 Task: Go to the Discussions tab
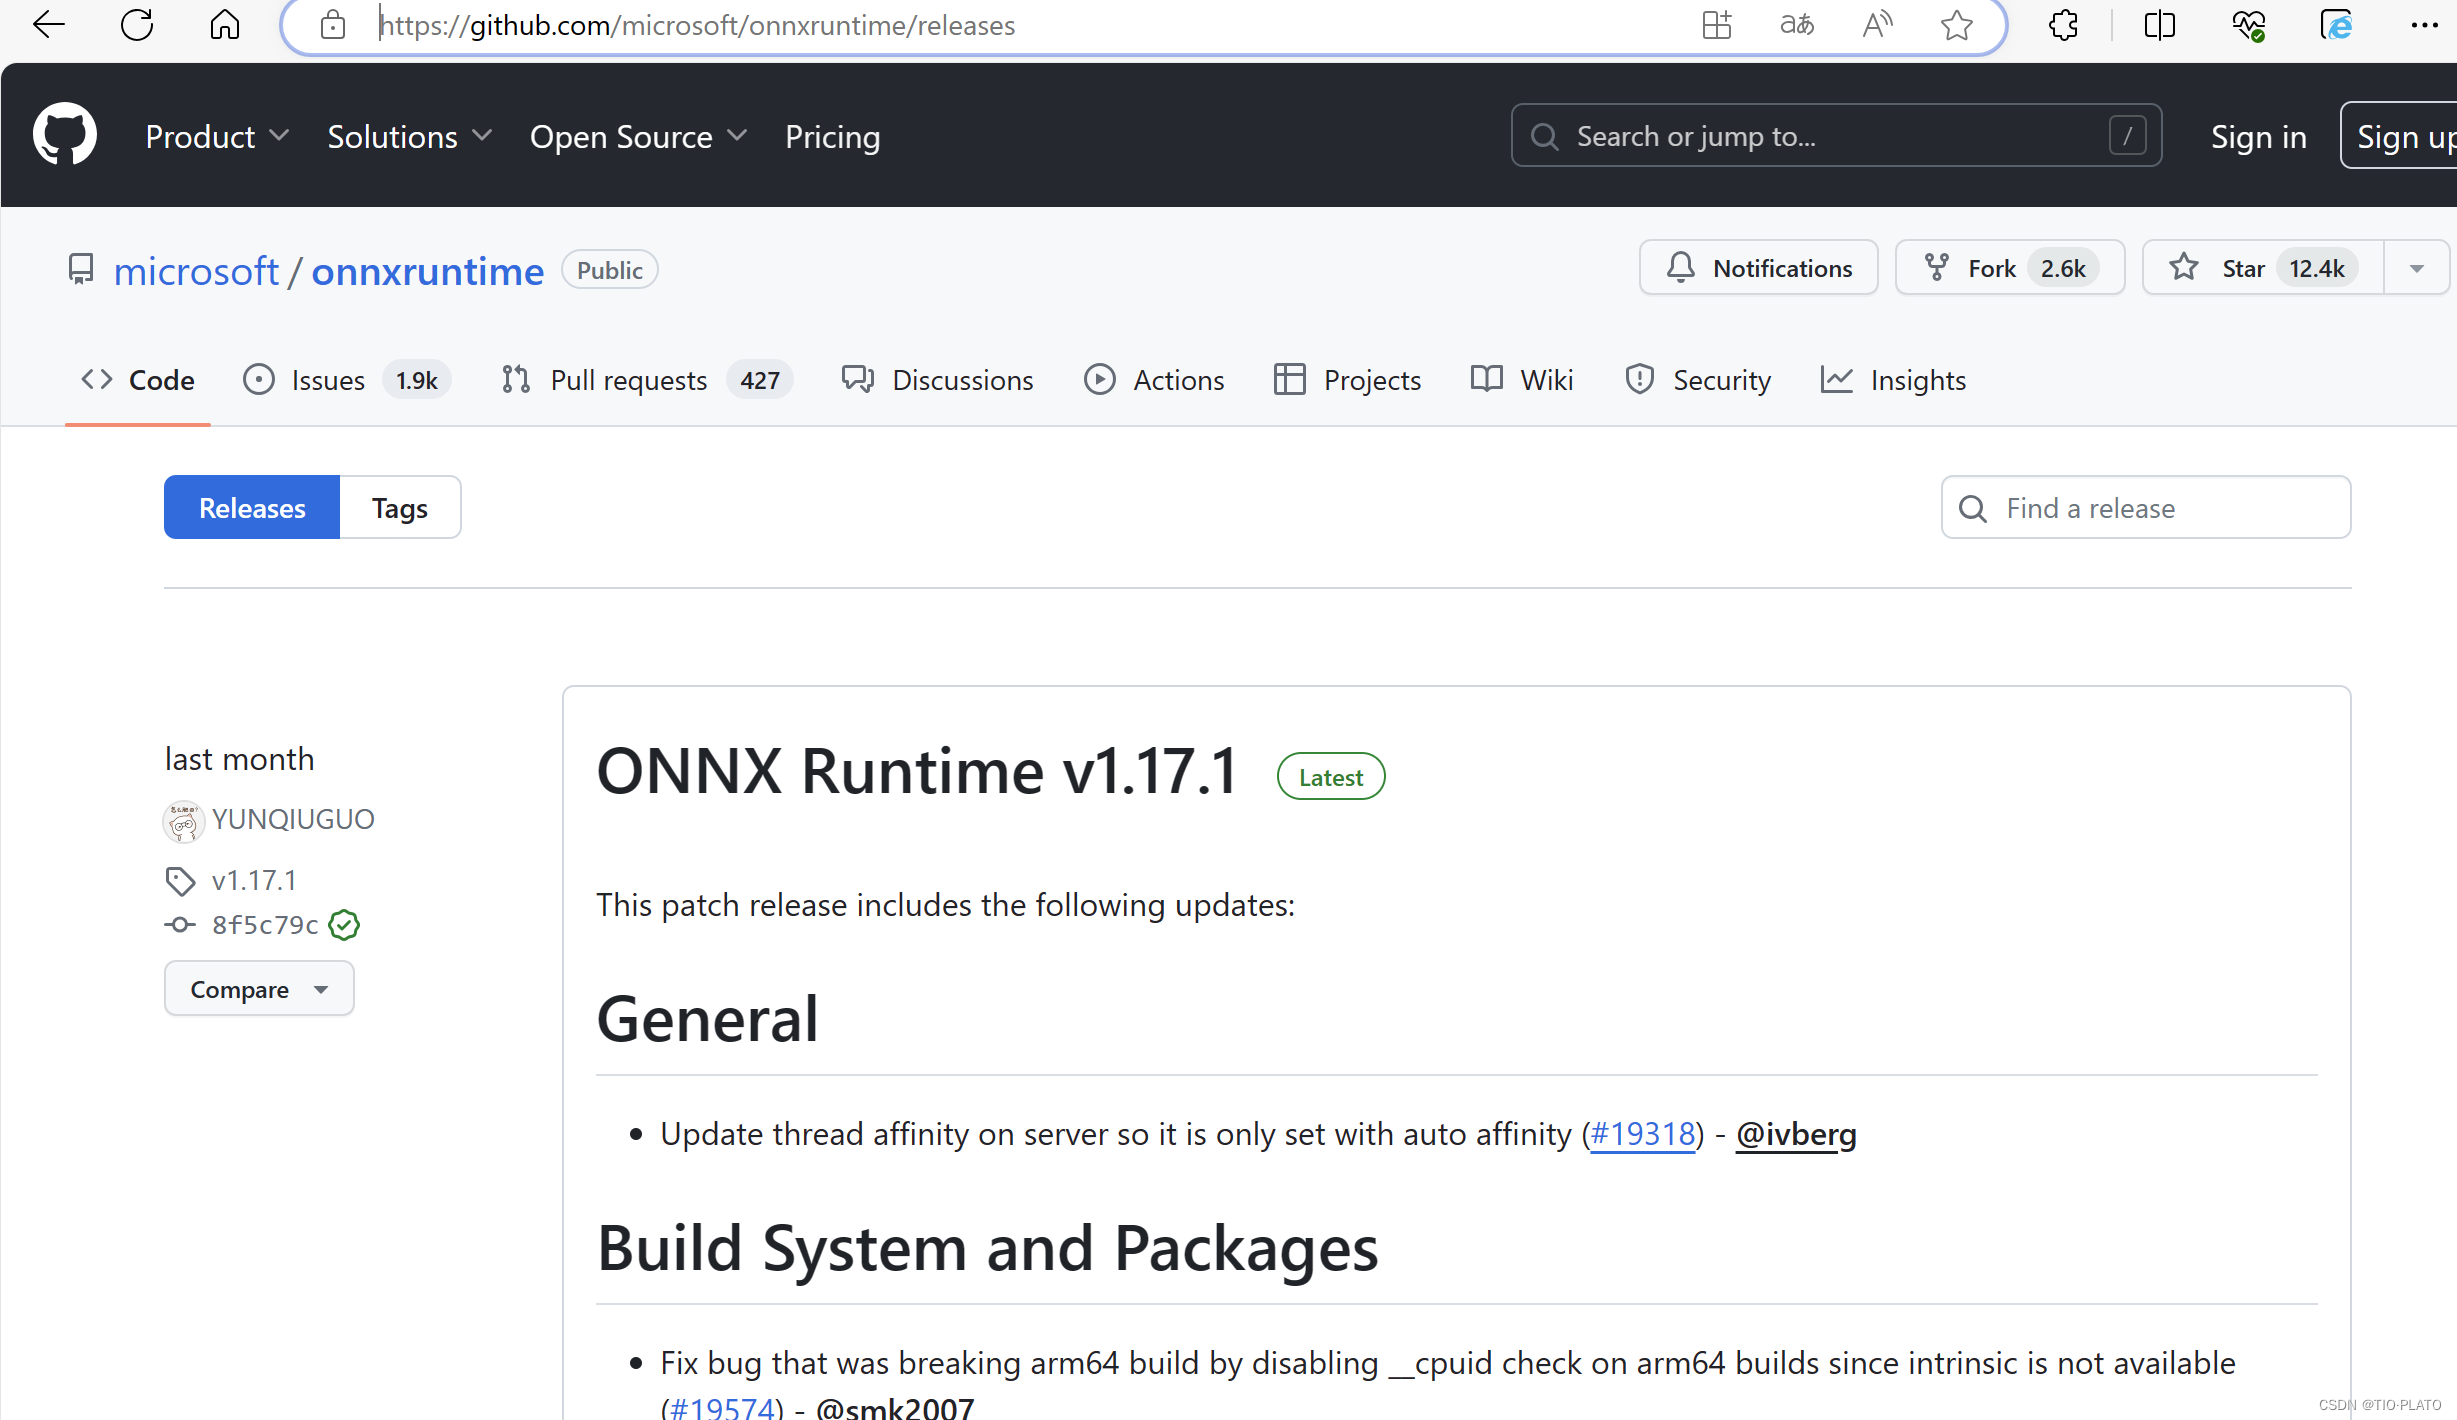tap(937, 380)
